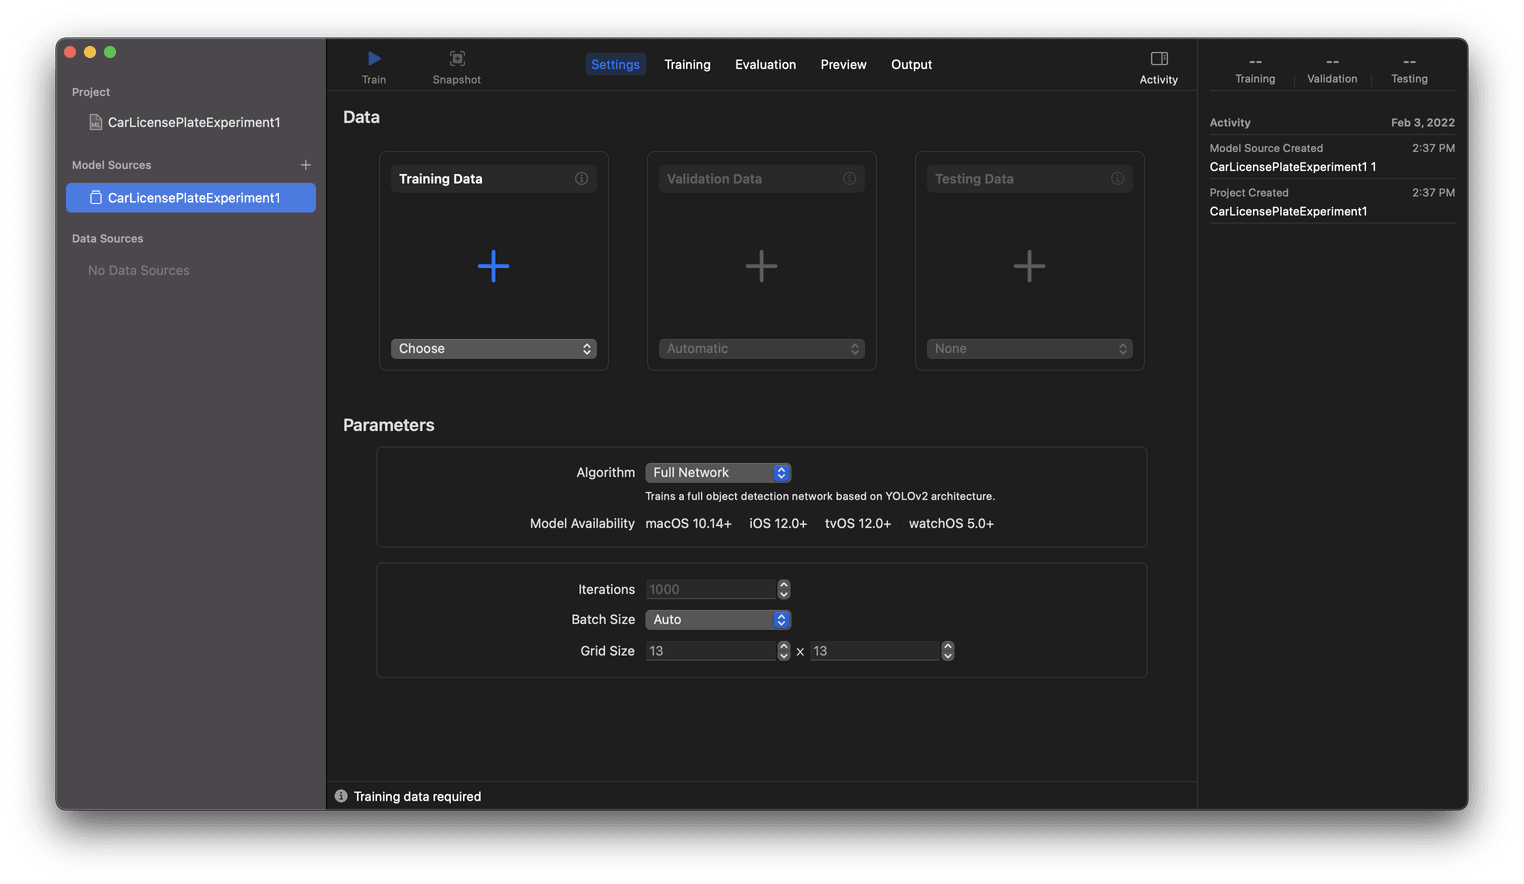Take a model Snapshot

[x=456, y=65]
